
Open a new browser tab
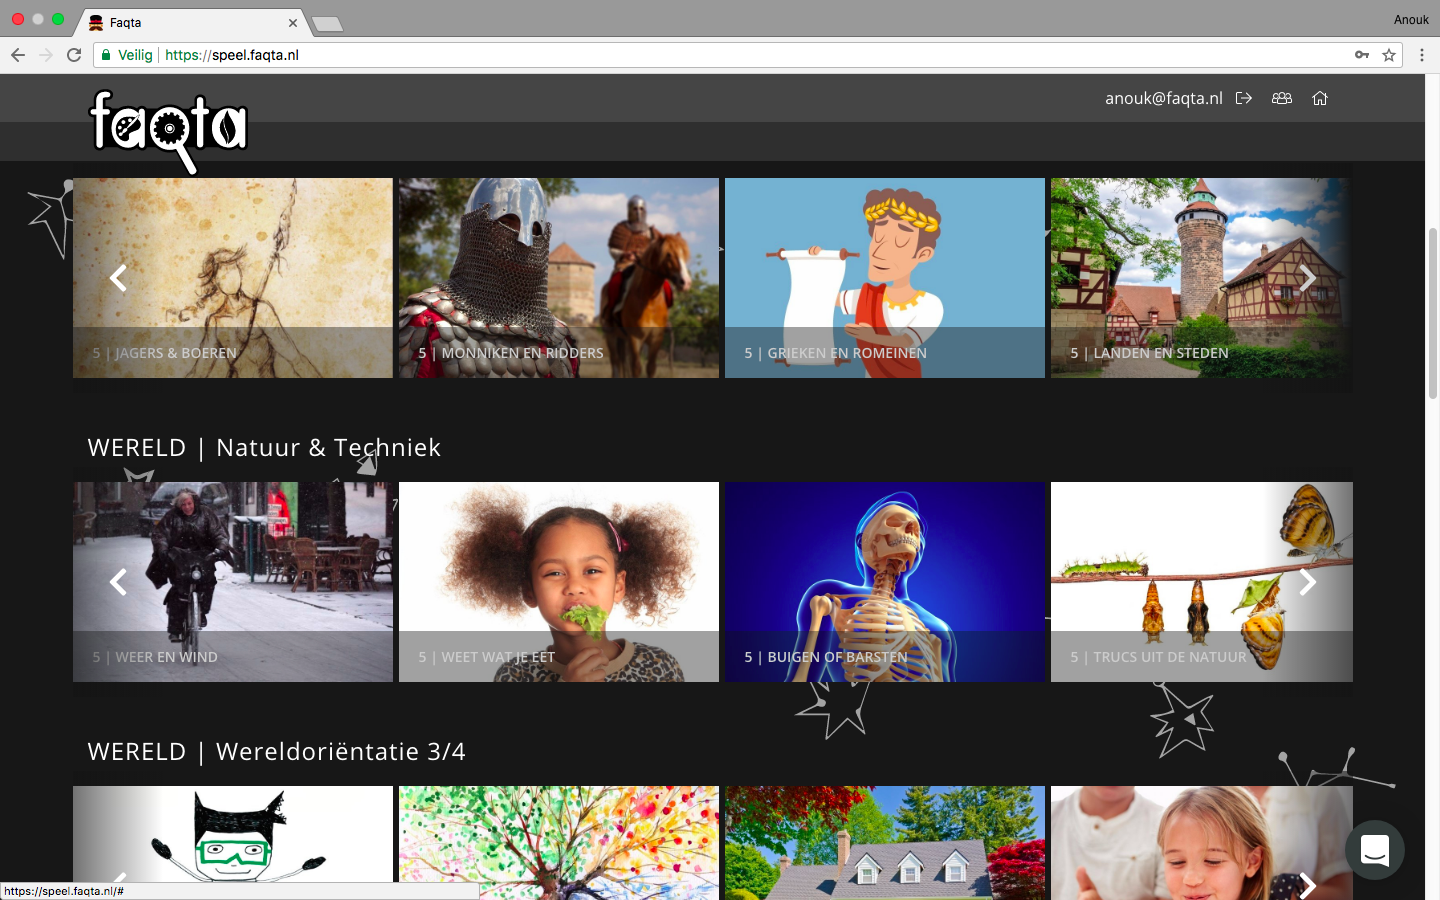pyautogui.click(x=327, y=23)
